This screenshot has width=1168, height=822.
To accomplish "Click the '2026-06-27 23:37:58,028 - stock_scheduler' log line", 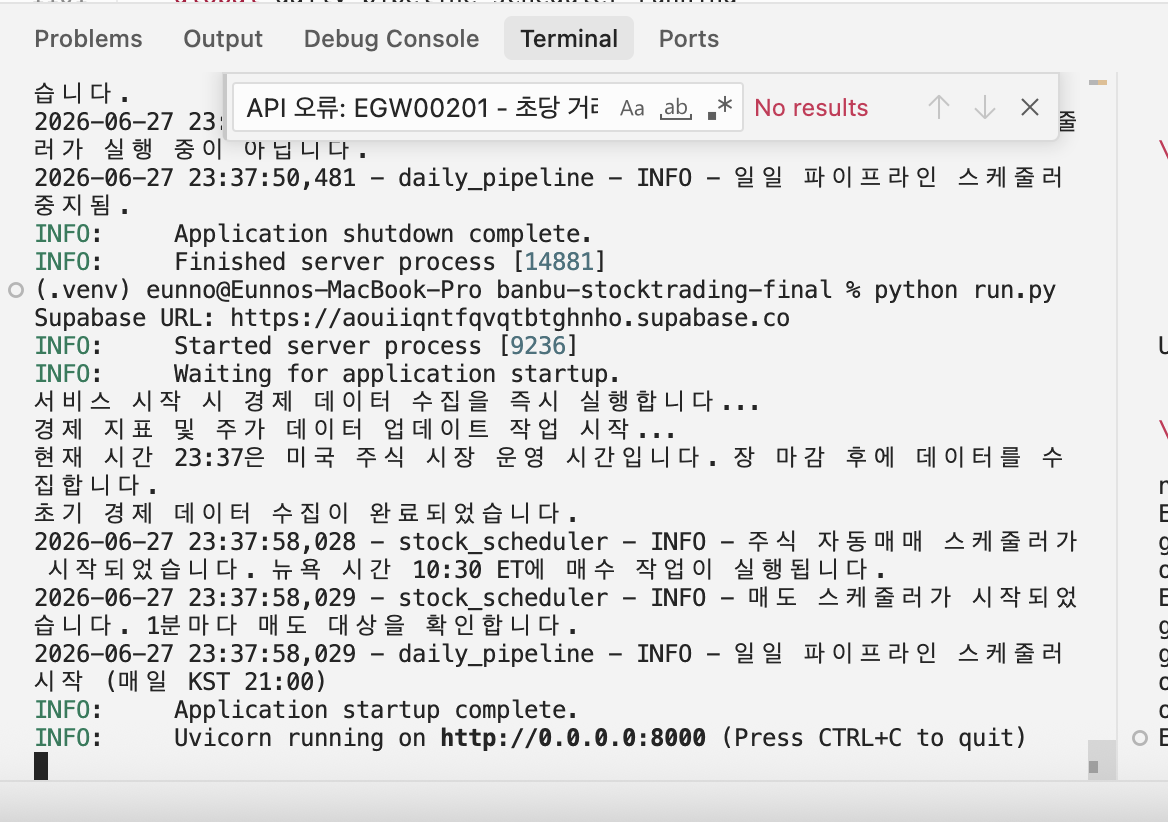I will pos(556,555).
